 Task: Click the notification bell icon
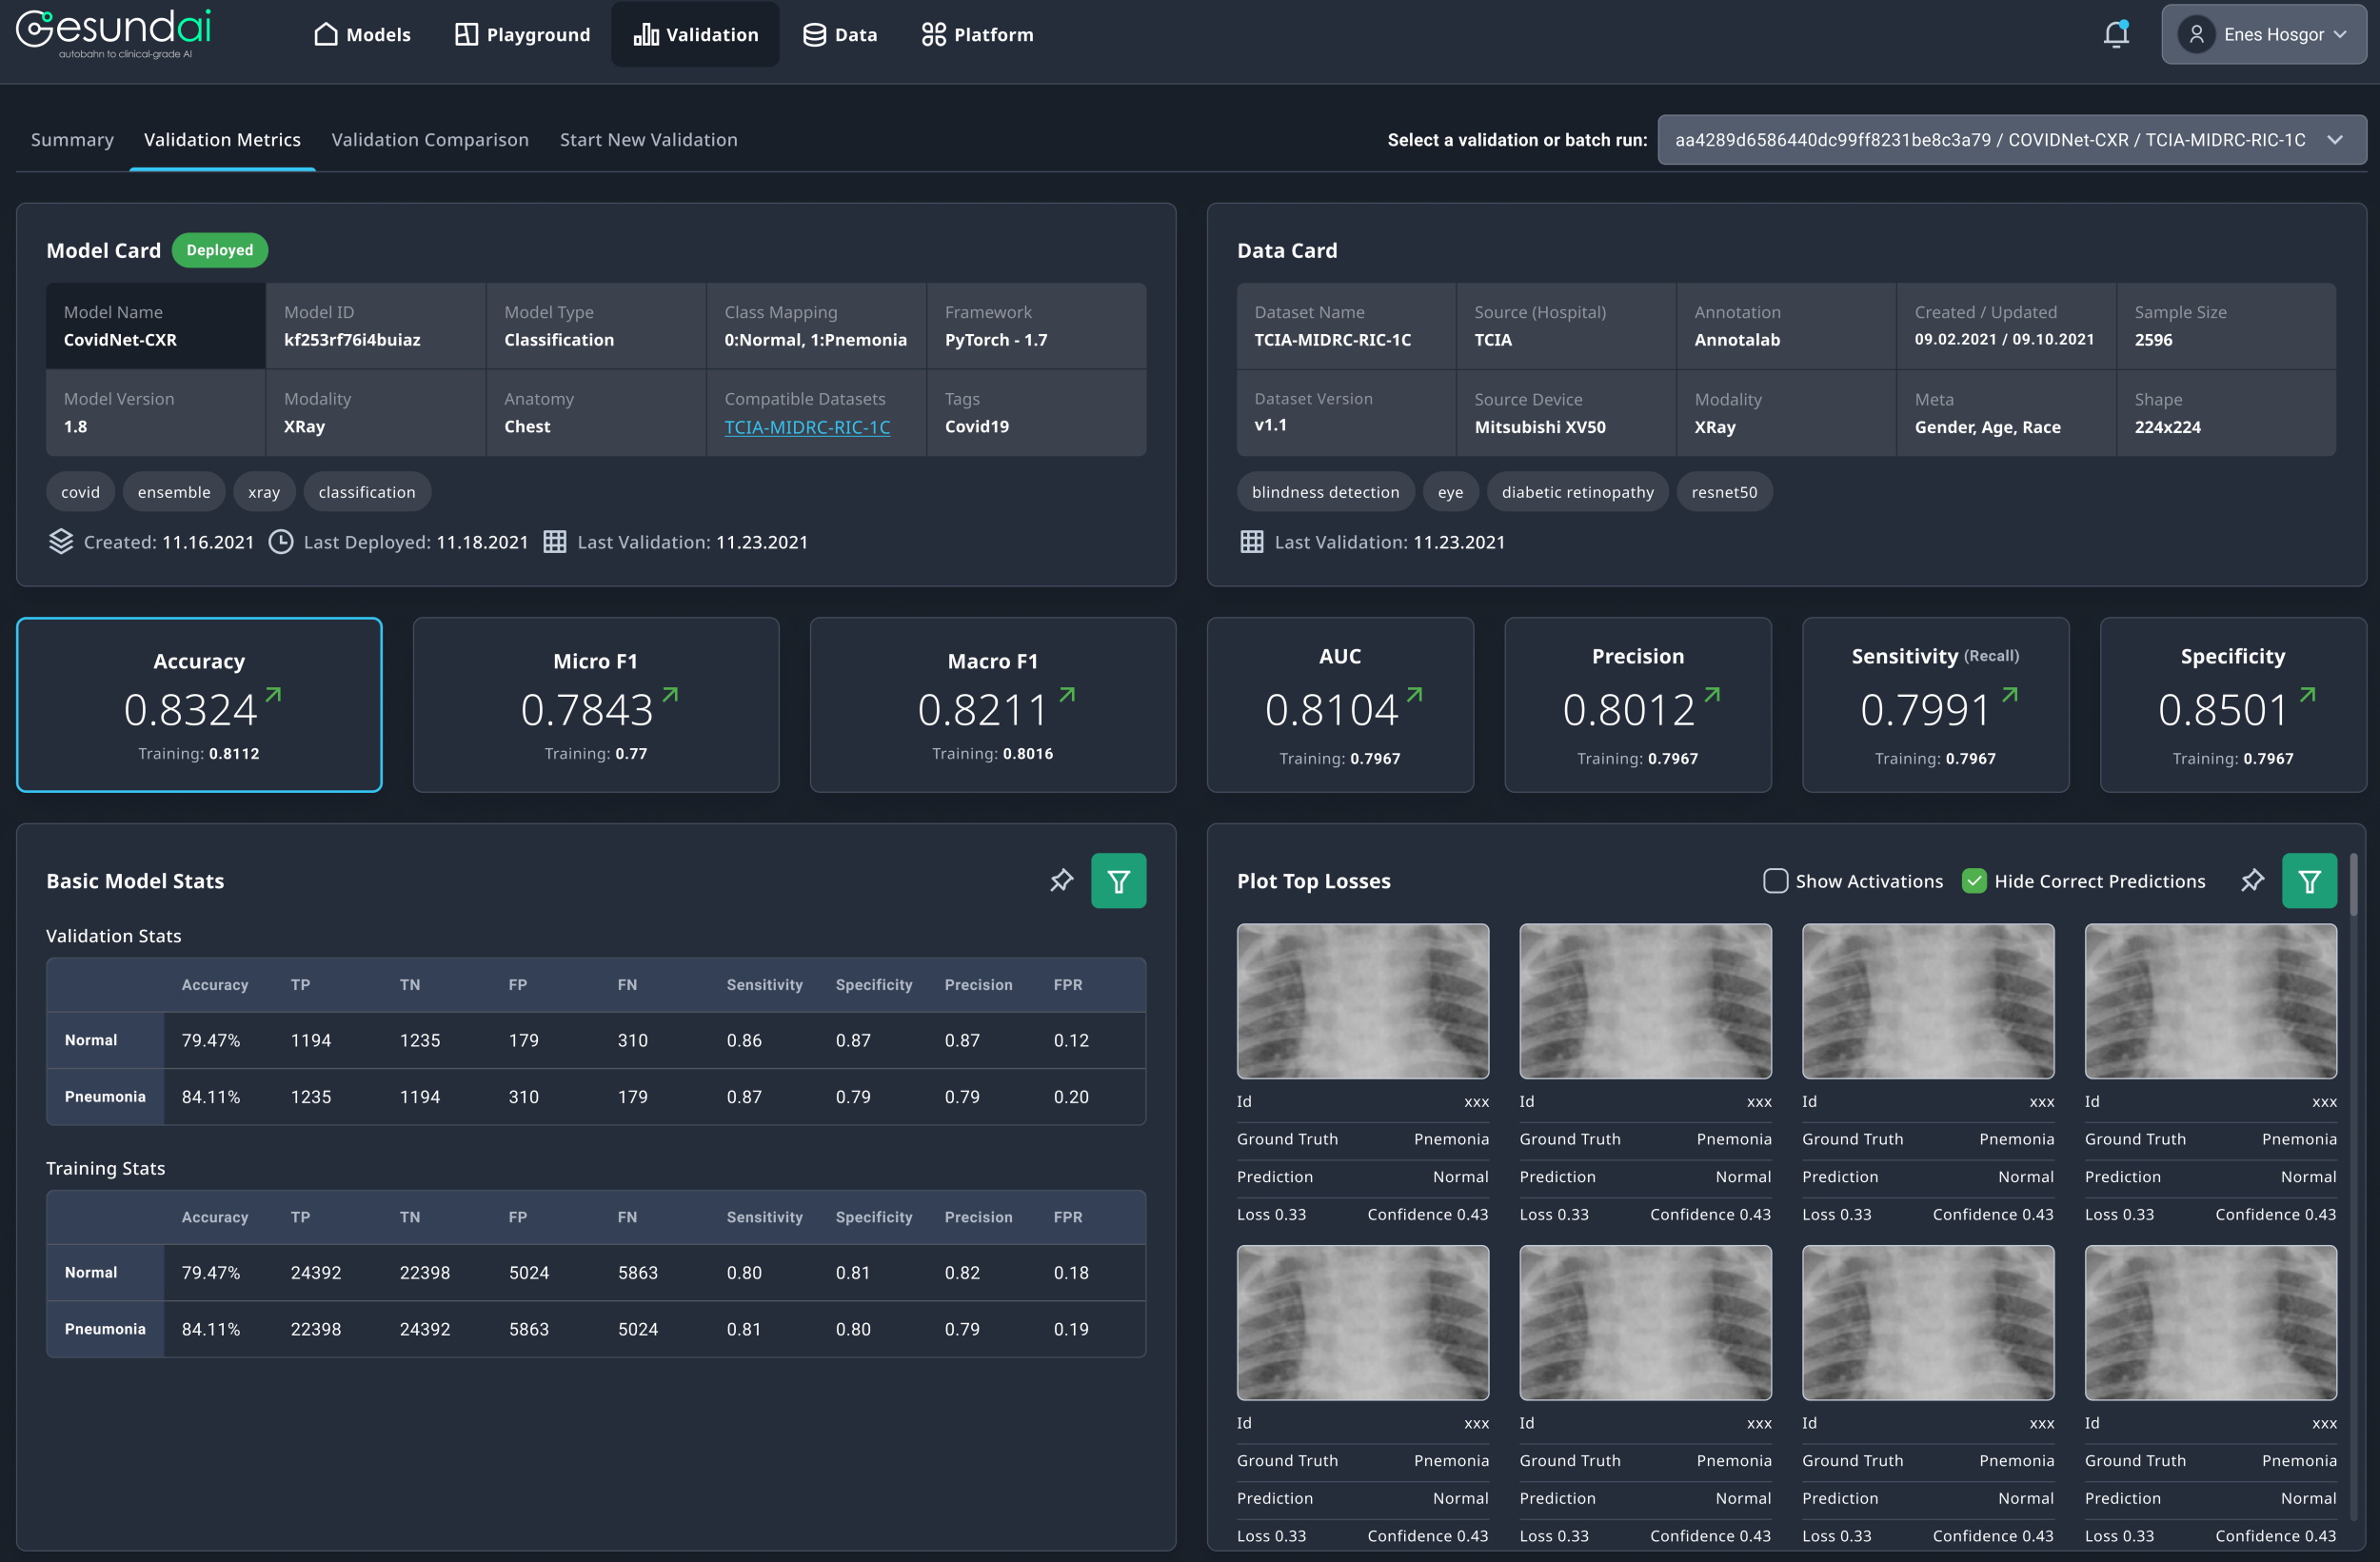2115,35
